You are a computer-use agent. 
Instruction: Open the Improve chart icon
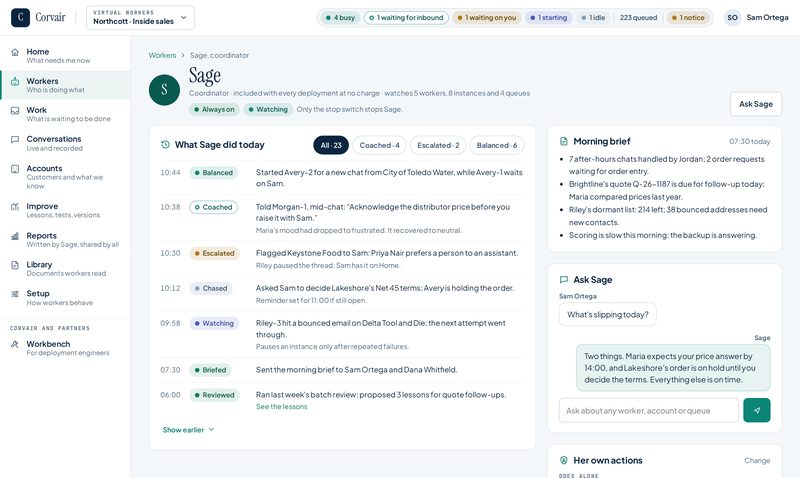[x=15, y=207]
